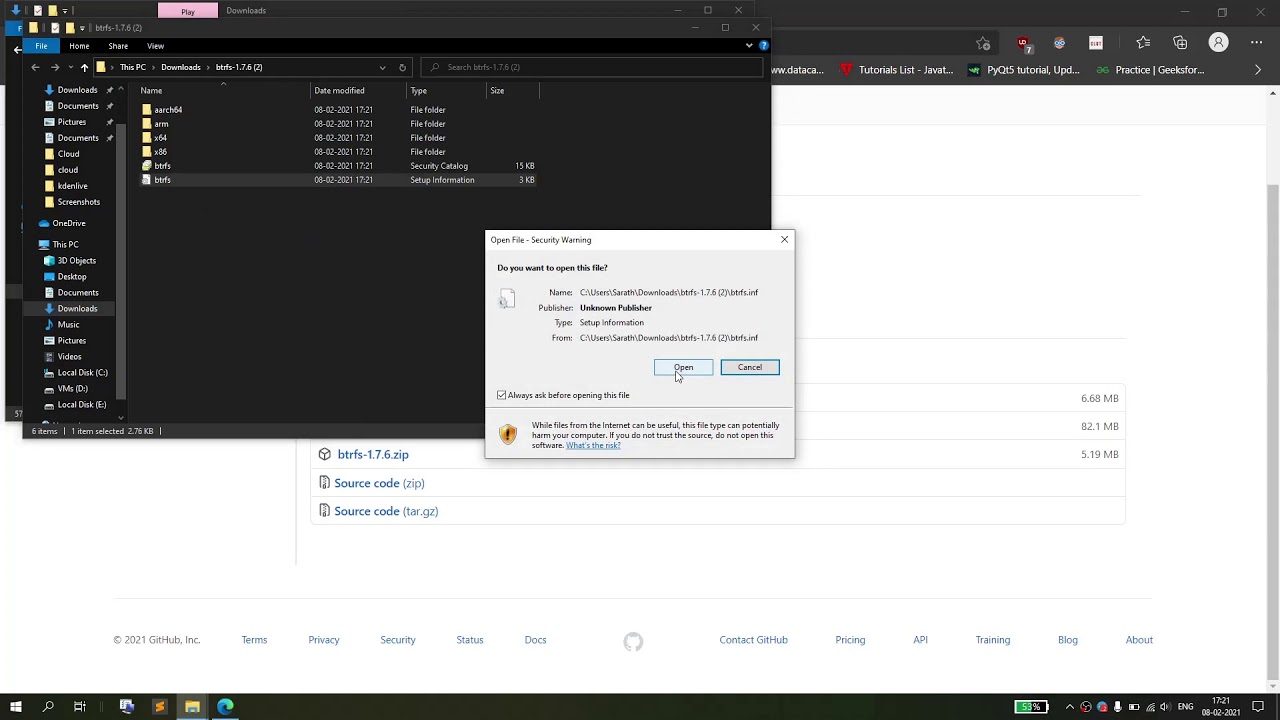Cancel the Open File security warning
The image size is (1280, 720).
(x=749, y=367)
